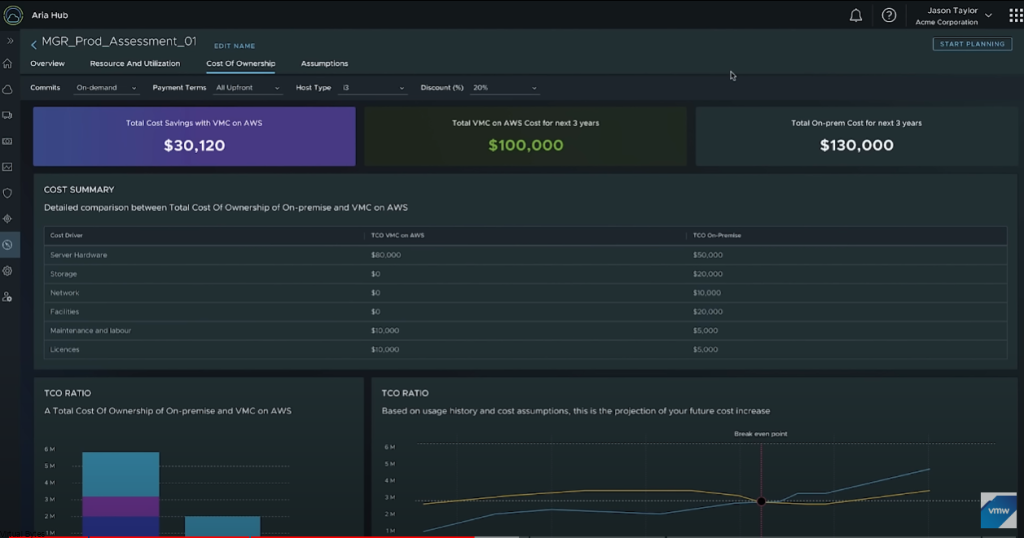Image resolution: width=1024 pixels, height=538 pixels.
Task: Open the chart performance icon in sidebar
Action: pos(8,167)
